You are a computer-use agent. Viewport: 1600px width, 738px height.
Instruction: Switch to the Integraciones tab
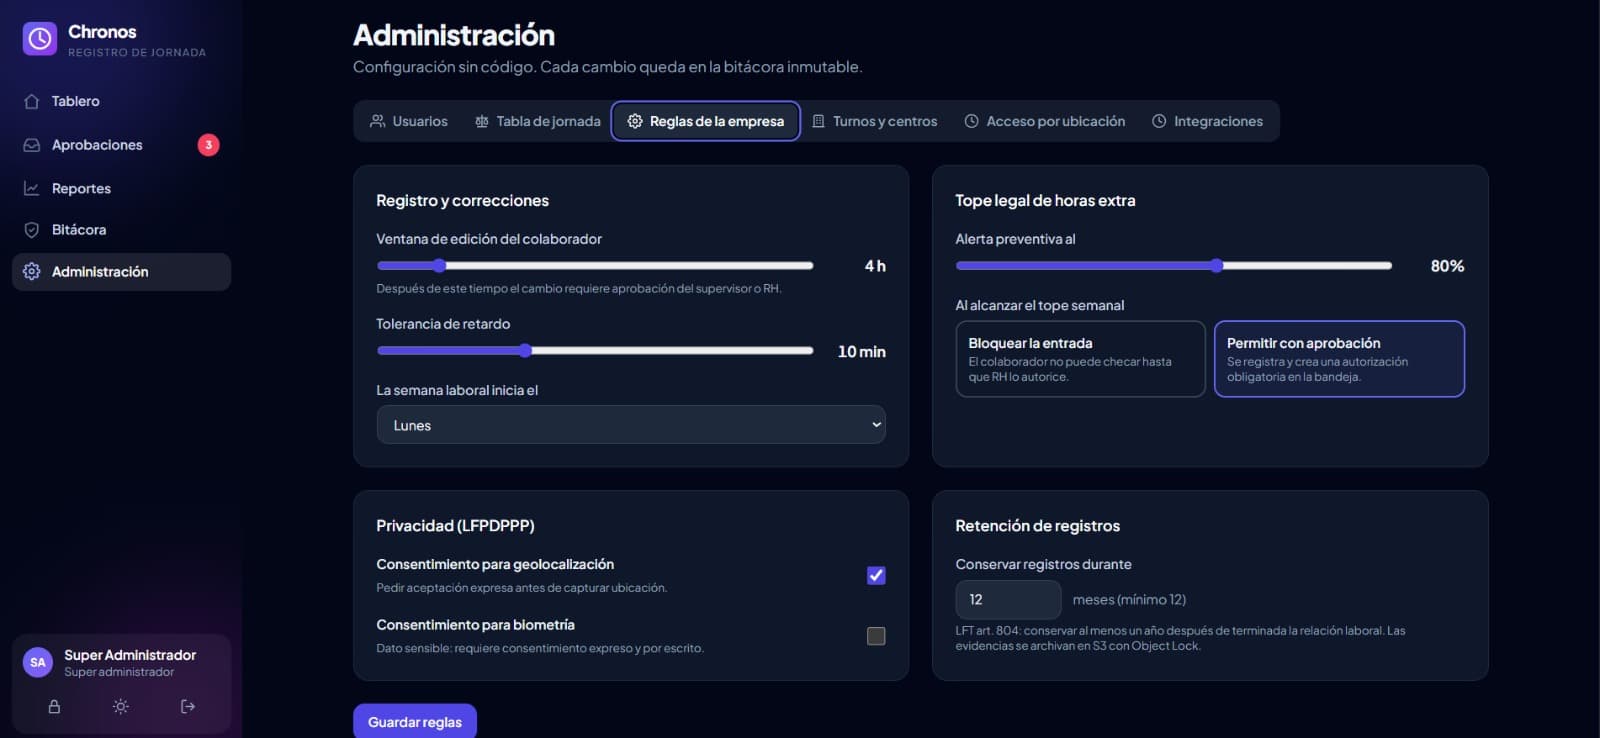click(1208, 121)
